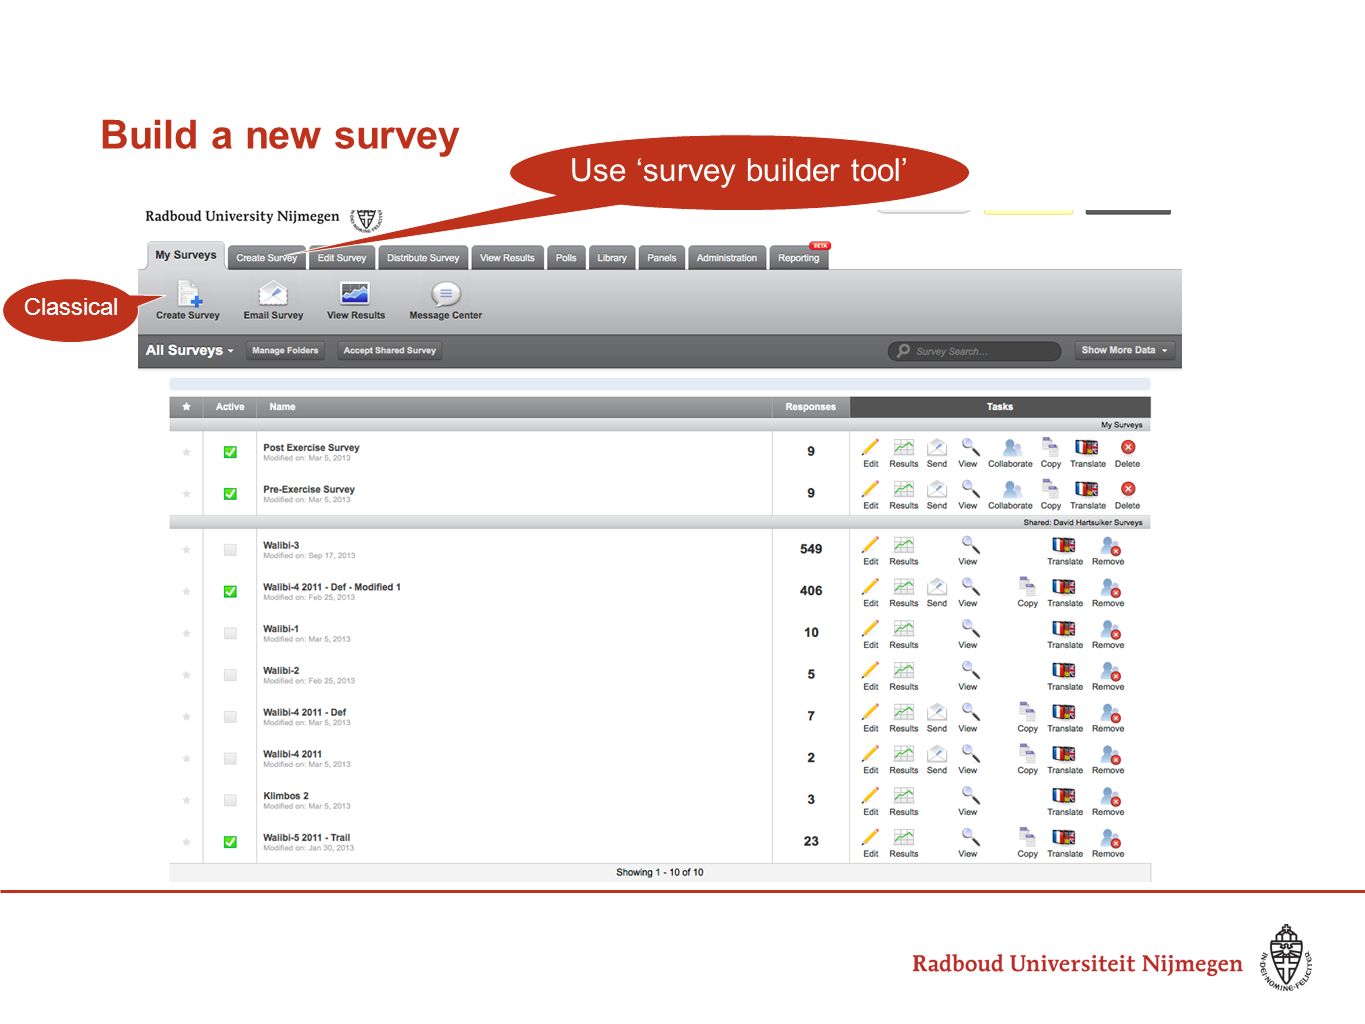Delete the Post Exercise Survey
The image size is (1365, 1024).
tap(1128, 448)
